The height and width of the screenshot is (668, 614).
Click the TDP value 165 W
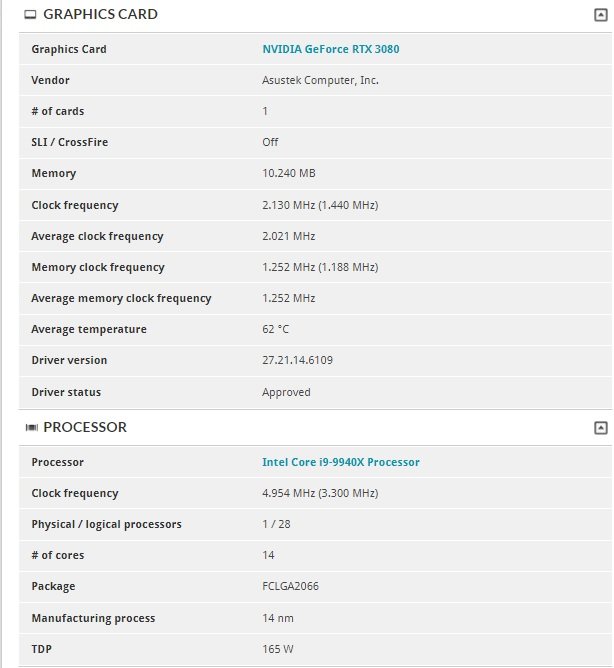[277, 649]
